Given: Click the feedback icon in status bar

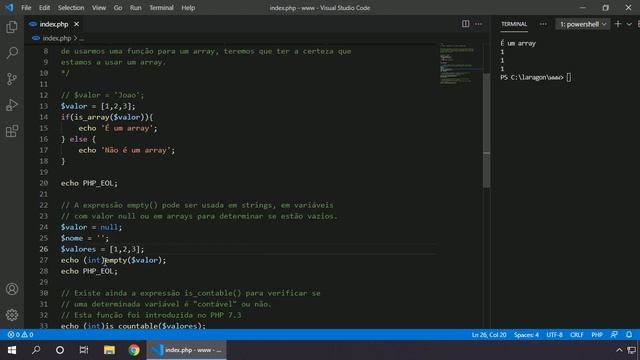Looking at the screenshot, I should (614, 335).
